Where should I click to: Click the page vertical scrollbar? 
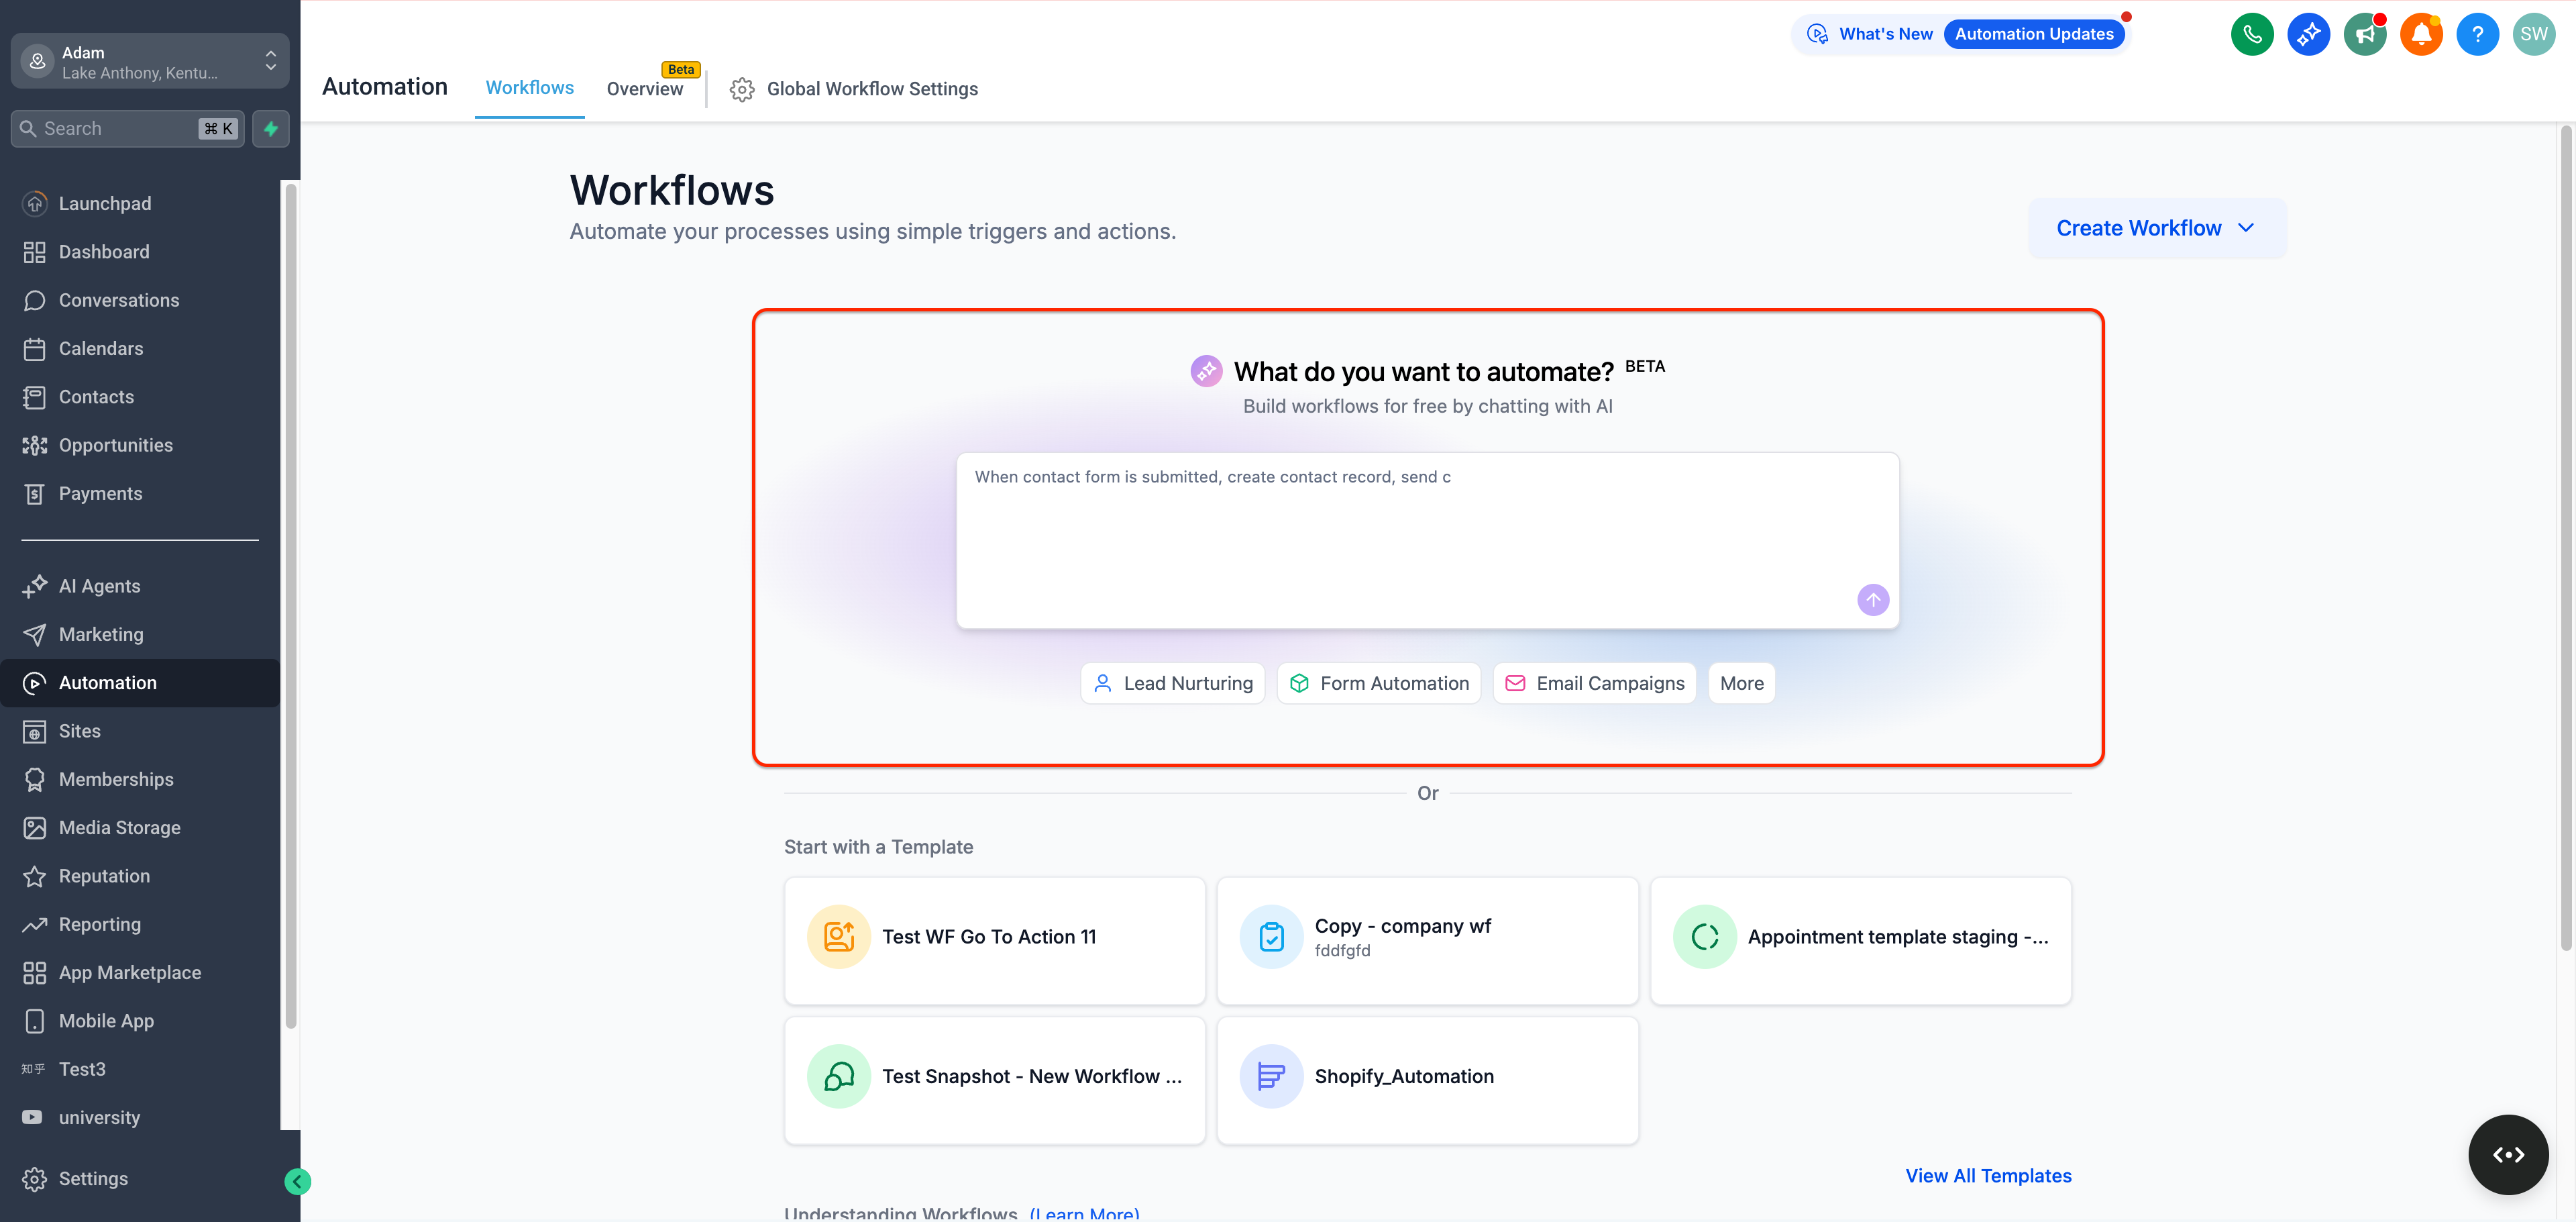coord(2565,540)
